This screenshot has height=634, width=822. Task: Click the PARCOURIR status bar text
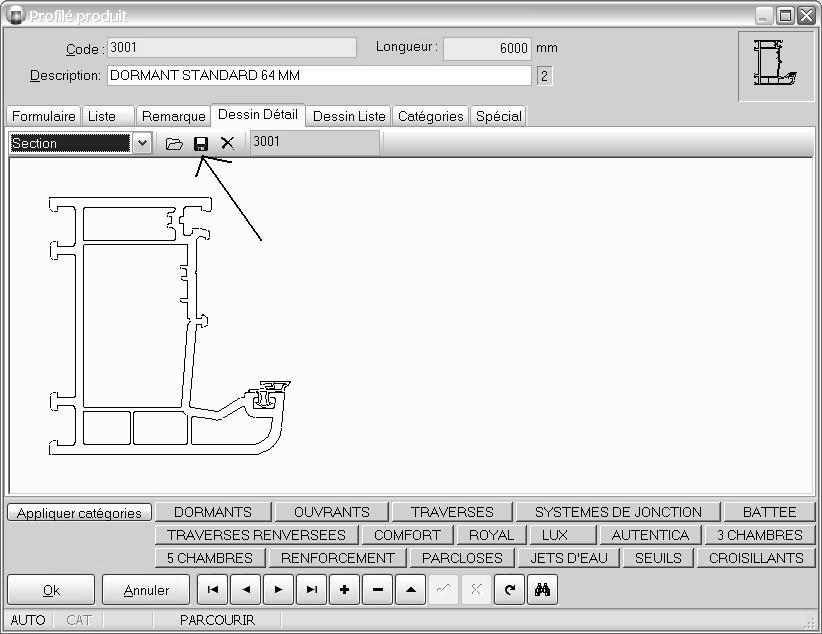click(x=217, y=620)
